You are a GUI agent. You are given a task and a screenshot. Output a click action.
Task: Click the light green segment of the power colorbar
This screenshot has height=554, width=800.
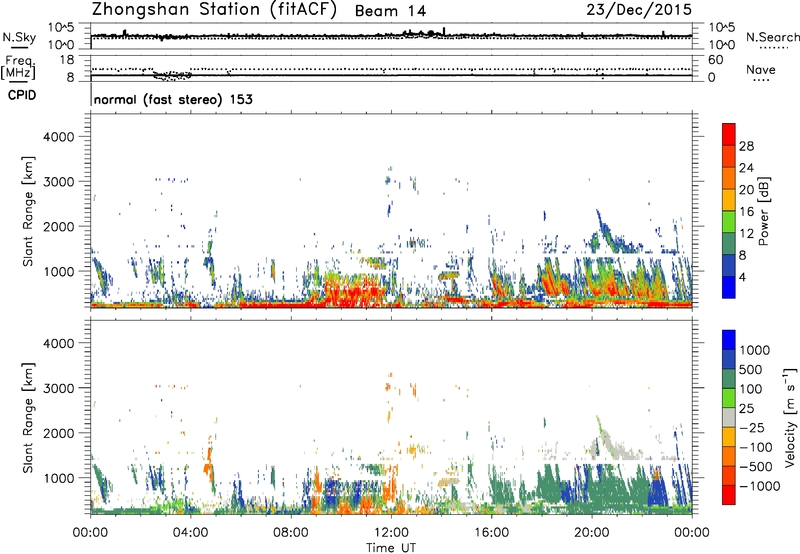[729, 222]
